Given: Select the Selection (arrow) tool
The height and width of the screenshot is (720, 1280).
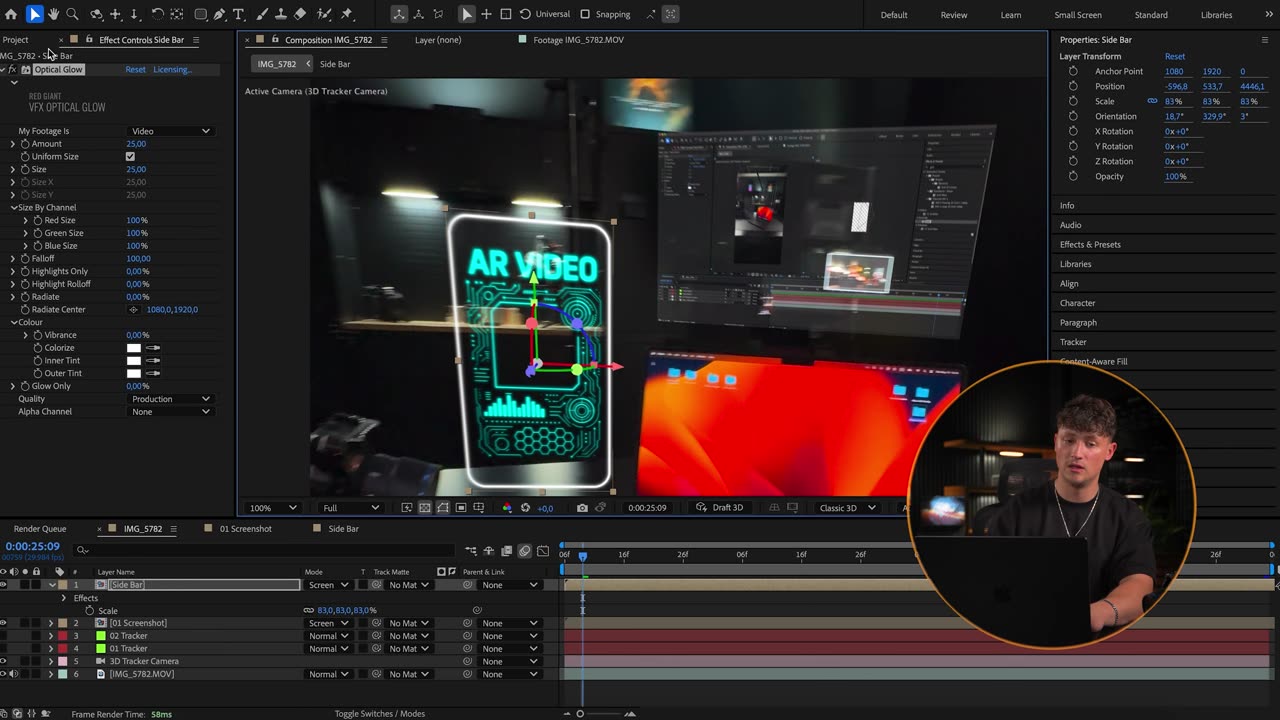Looking at the screenshot, I should tap(34, 14).
